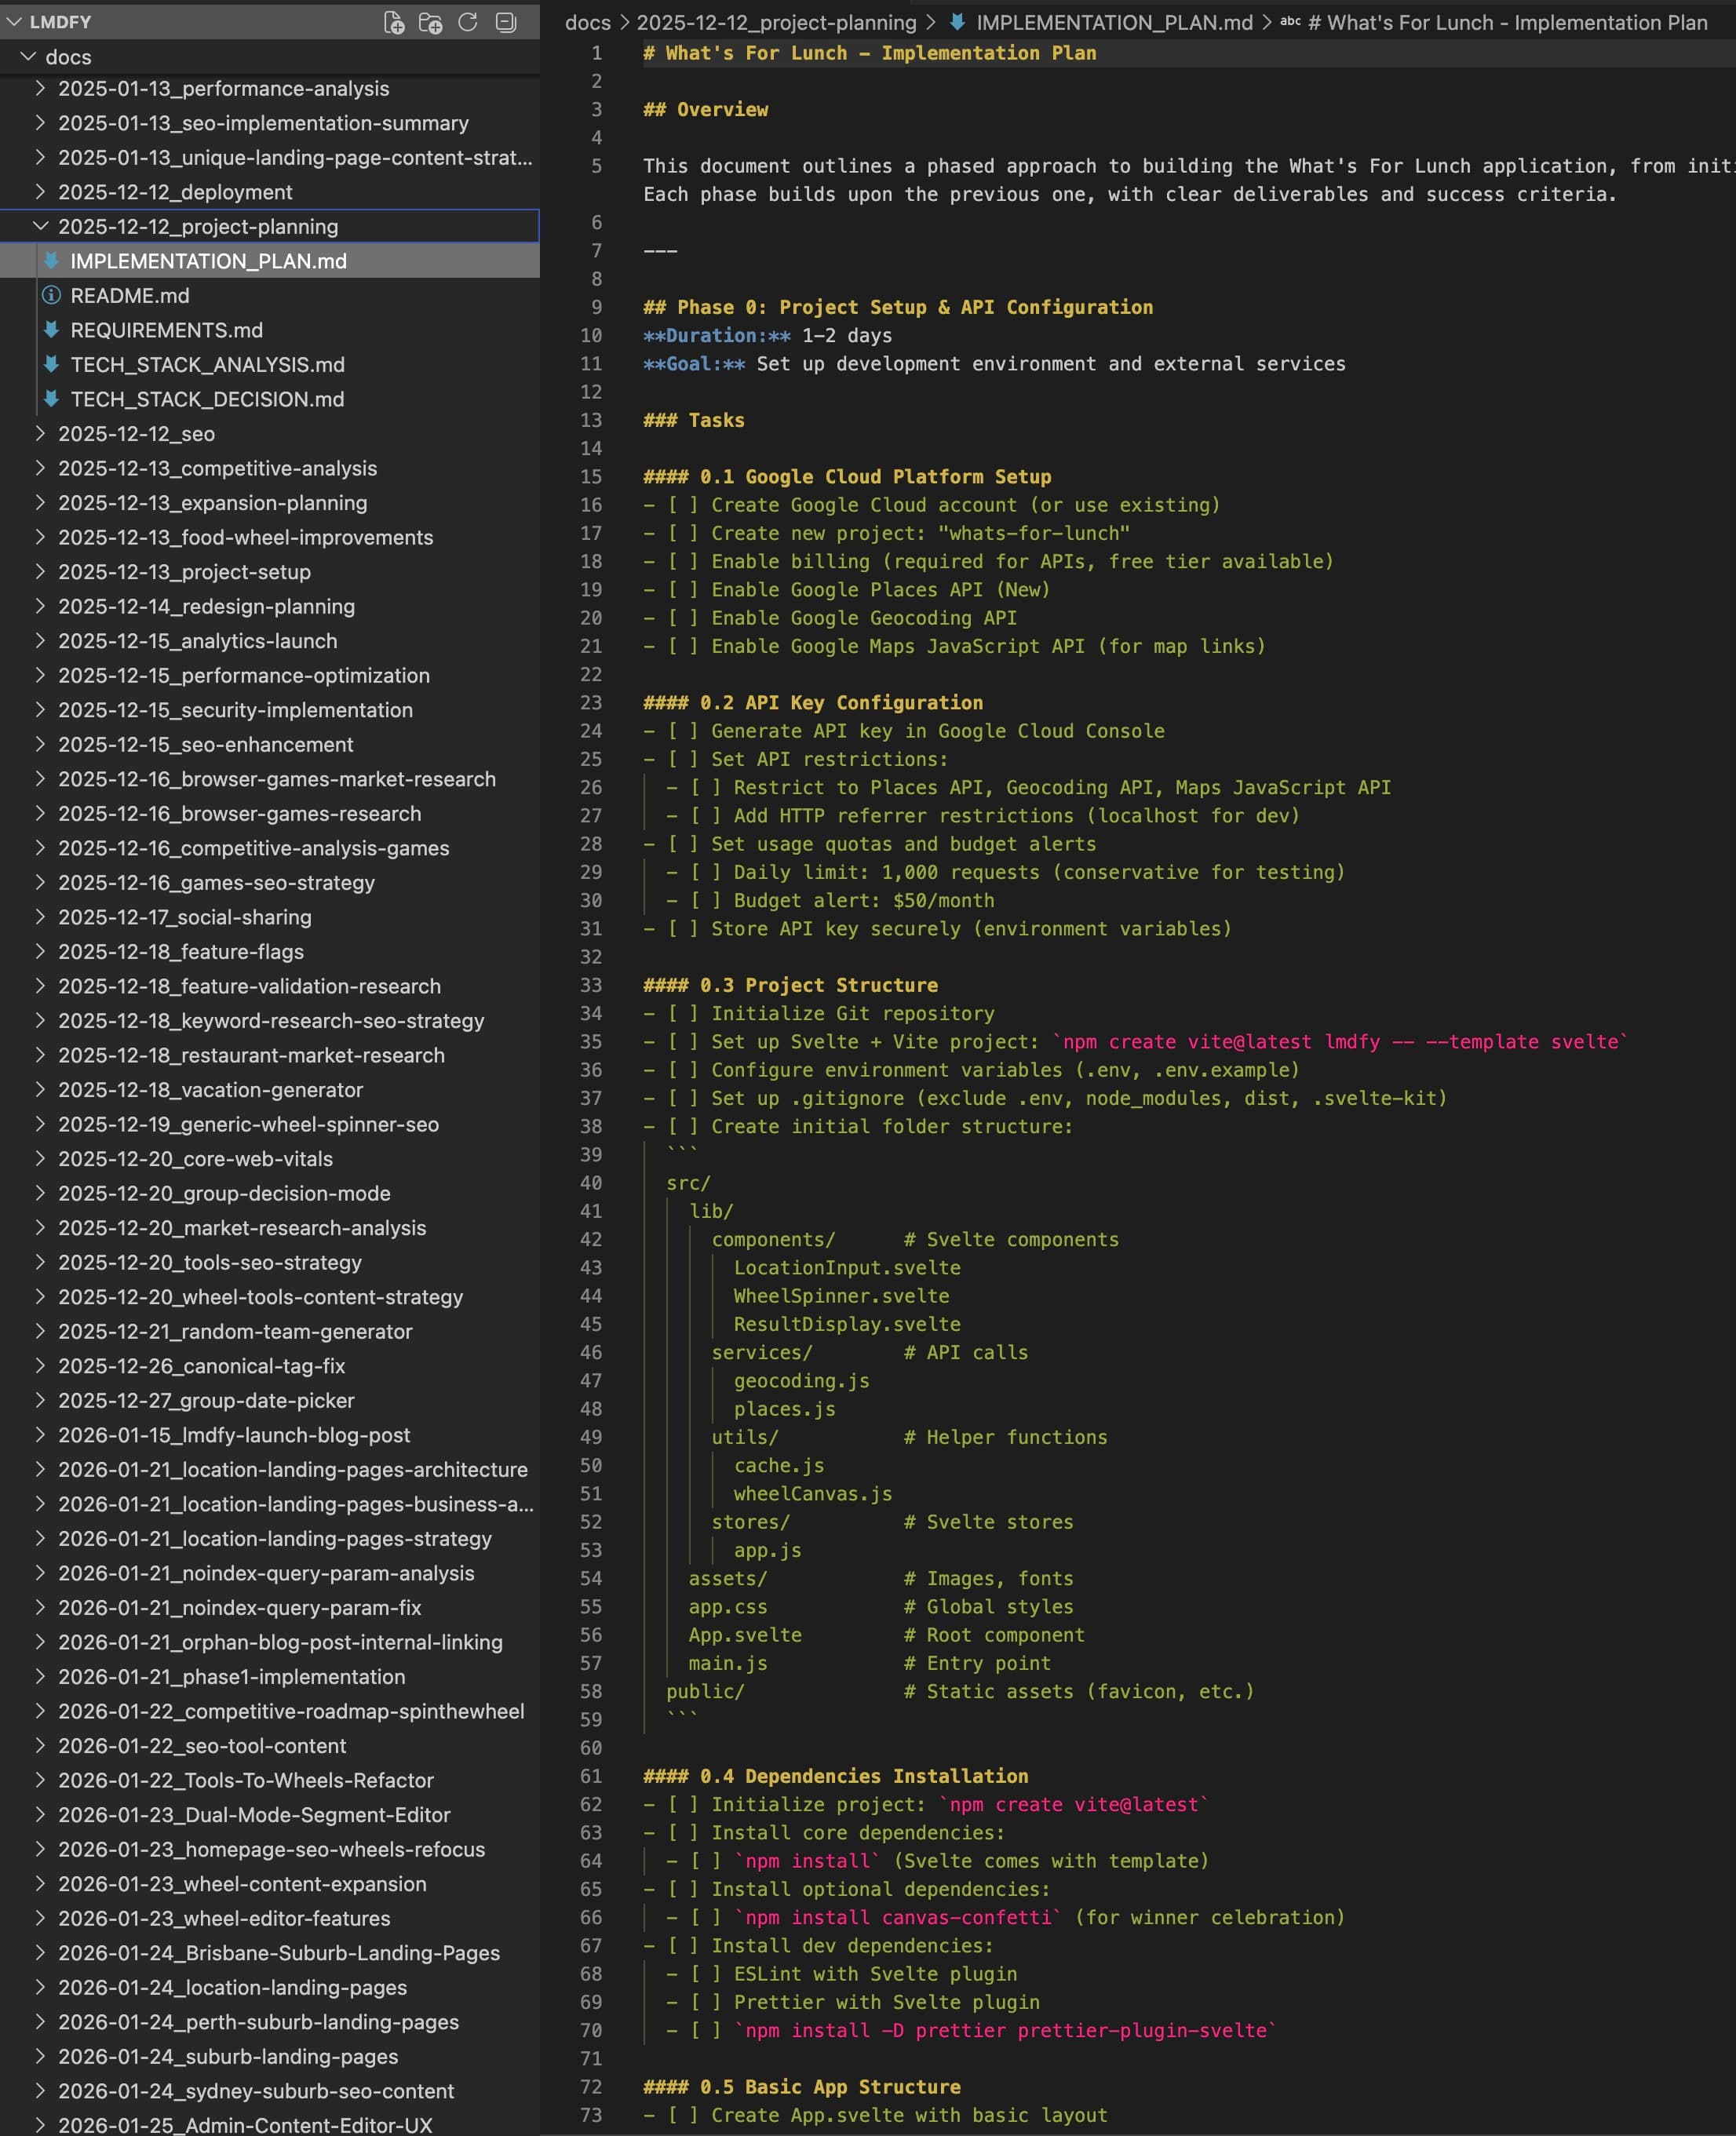Click the "Create Google Cloud account" checkbox brackets
This screenshot has height=2136, width=1736.
point(683,505)
